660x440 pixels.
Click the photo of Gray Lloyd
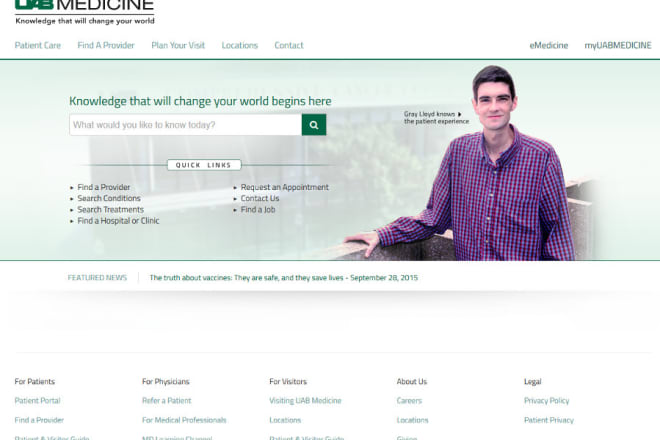(x=497, y=168)
